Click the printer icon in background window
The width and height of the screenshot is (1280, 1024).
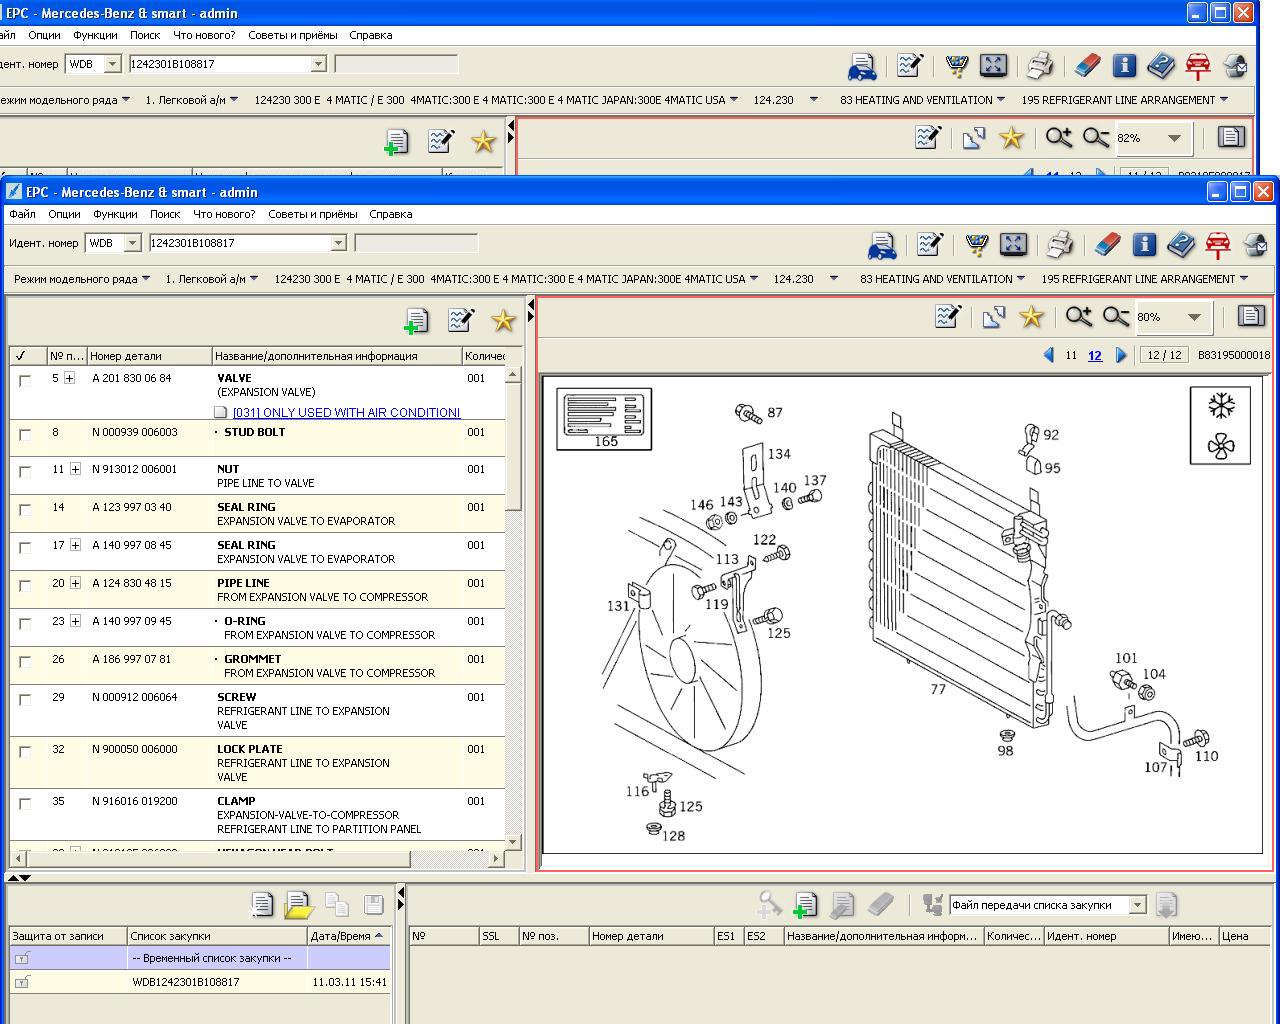[x=1040, y=66]
